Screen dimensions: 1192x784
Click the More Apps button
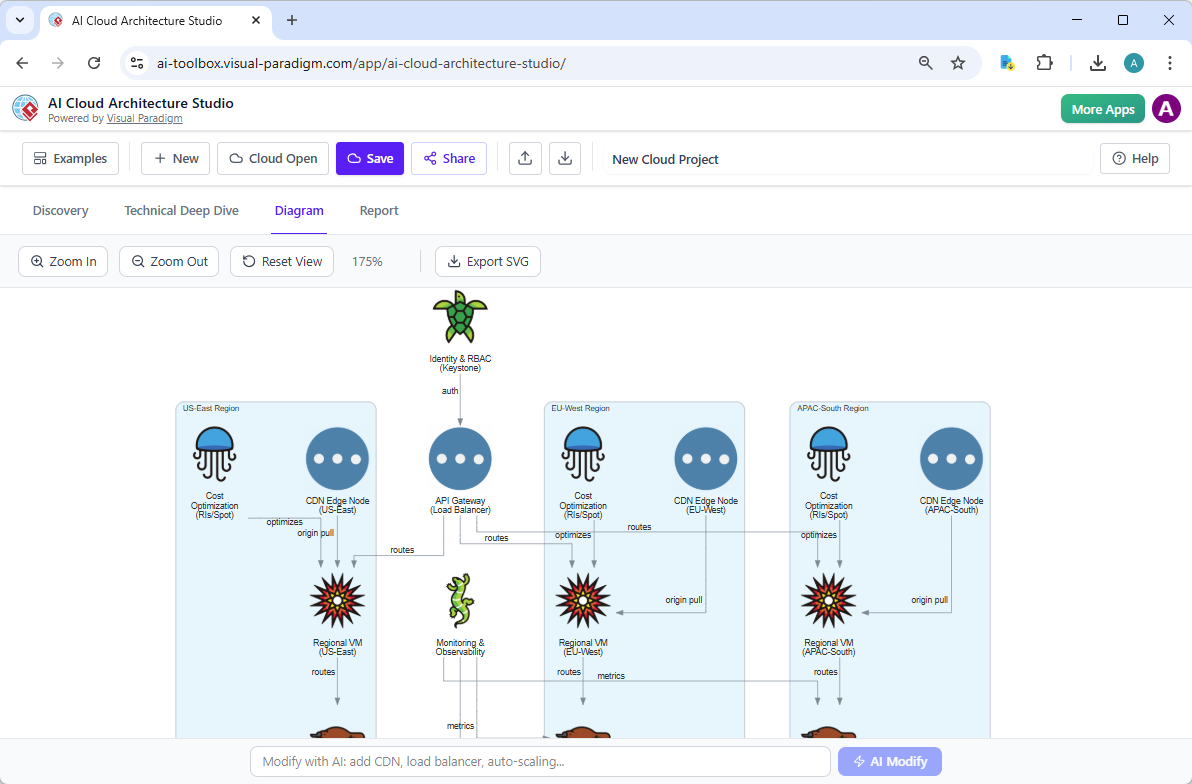pyautogui.click(x=1102, y=109)
